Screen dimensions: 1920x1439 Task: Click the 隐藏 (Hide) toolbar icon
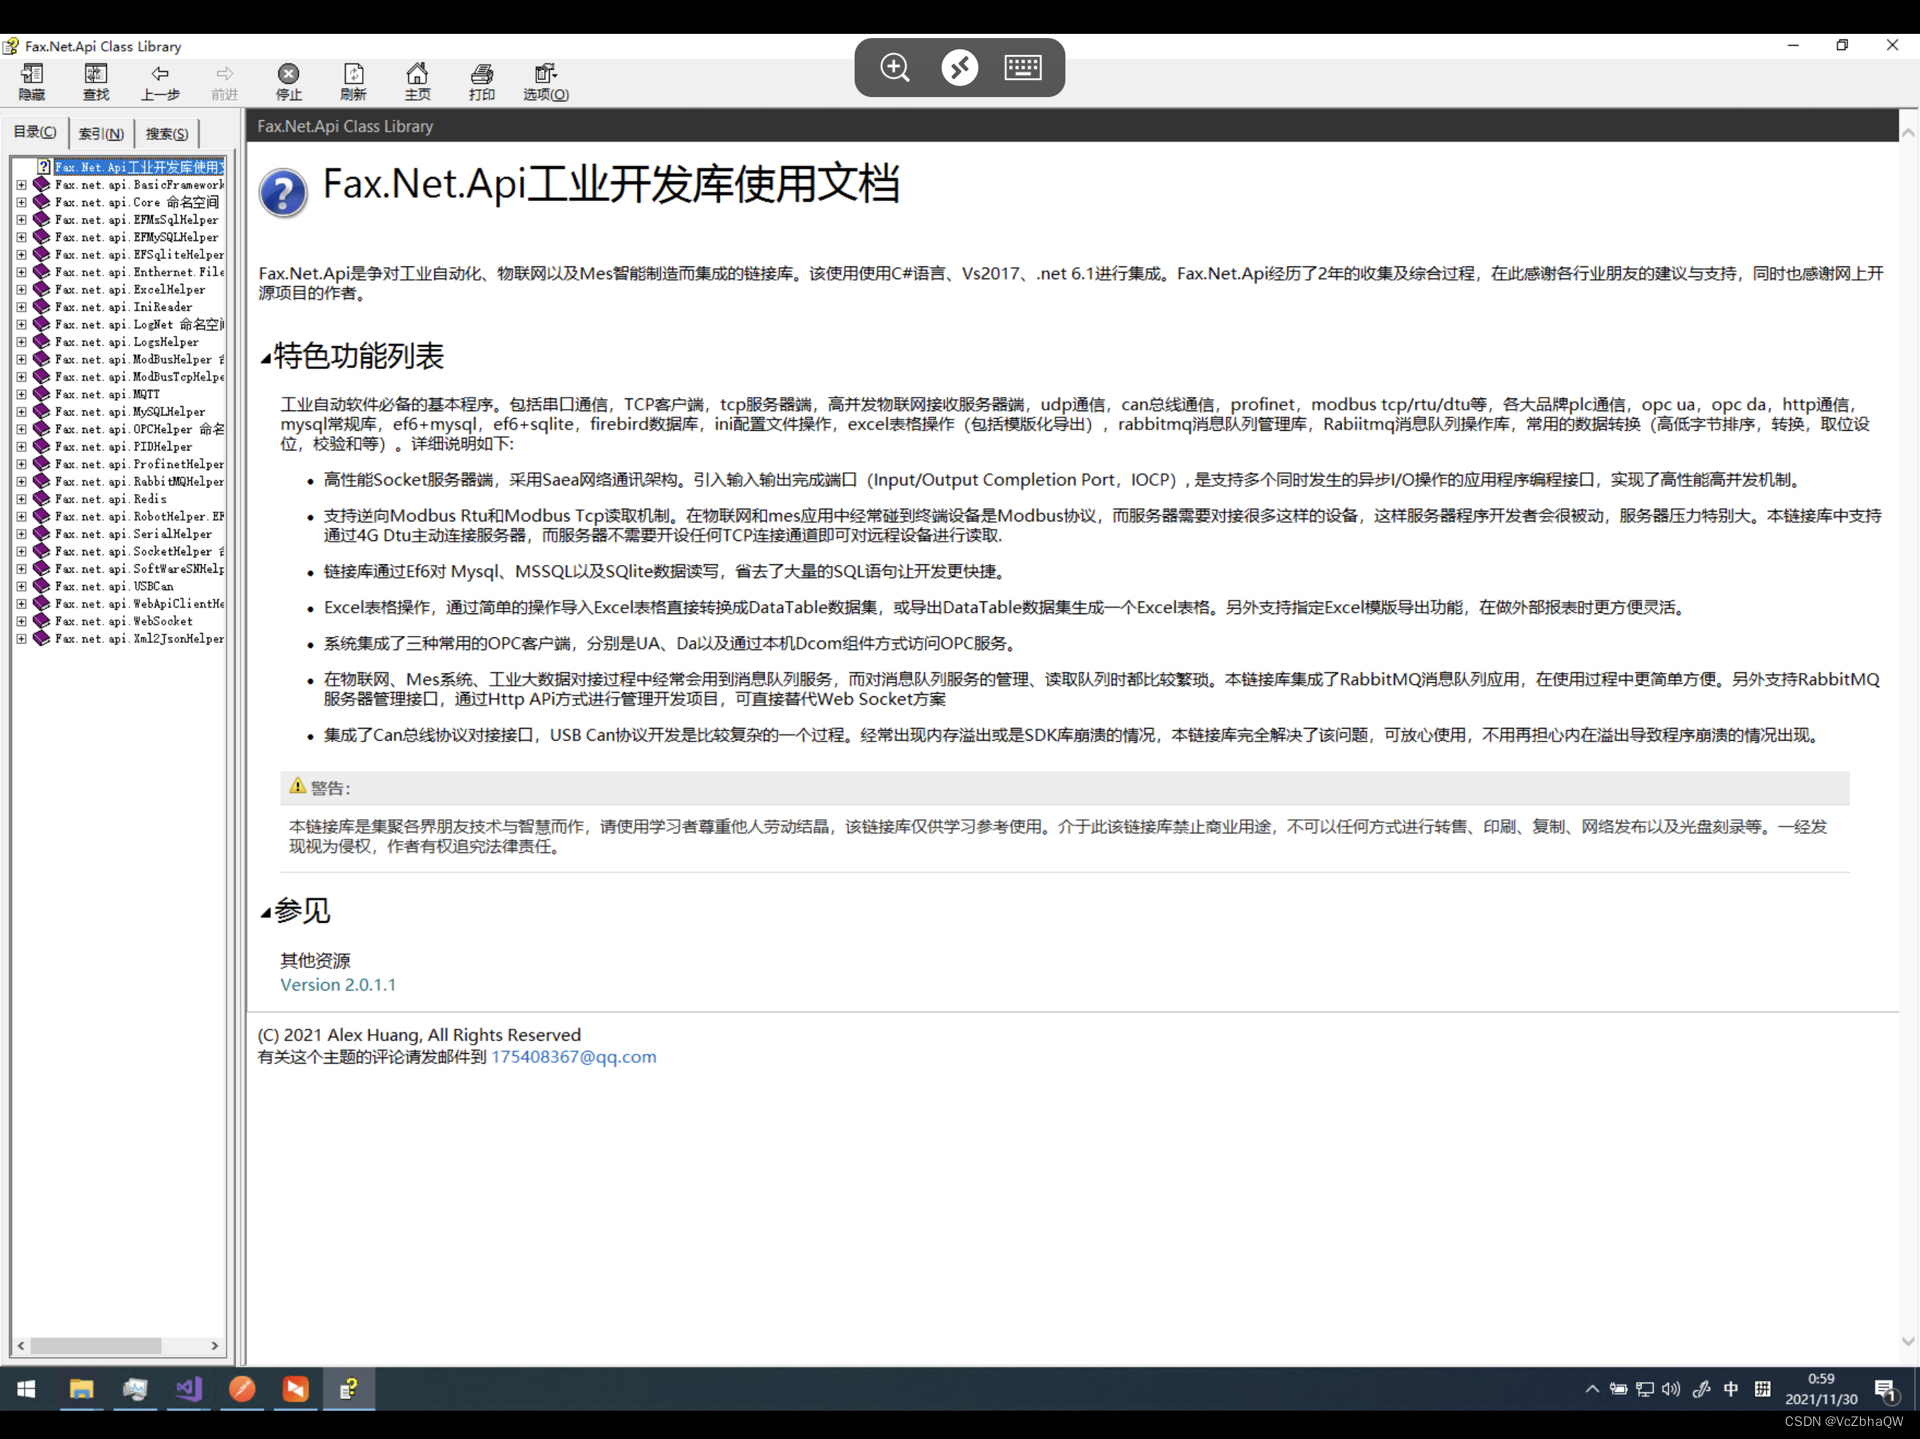tap(32, 81)
